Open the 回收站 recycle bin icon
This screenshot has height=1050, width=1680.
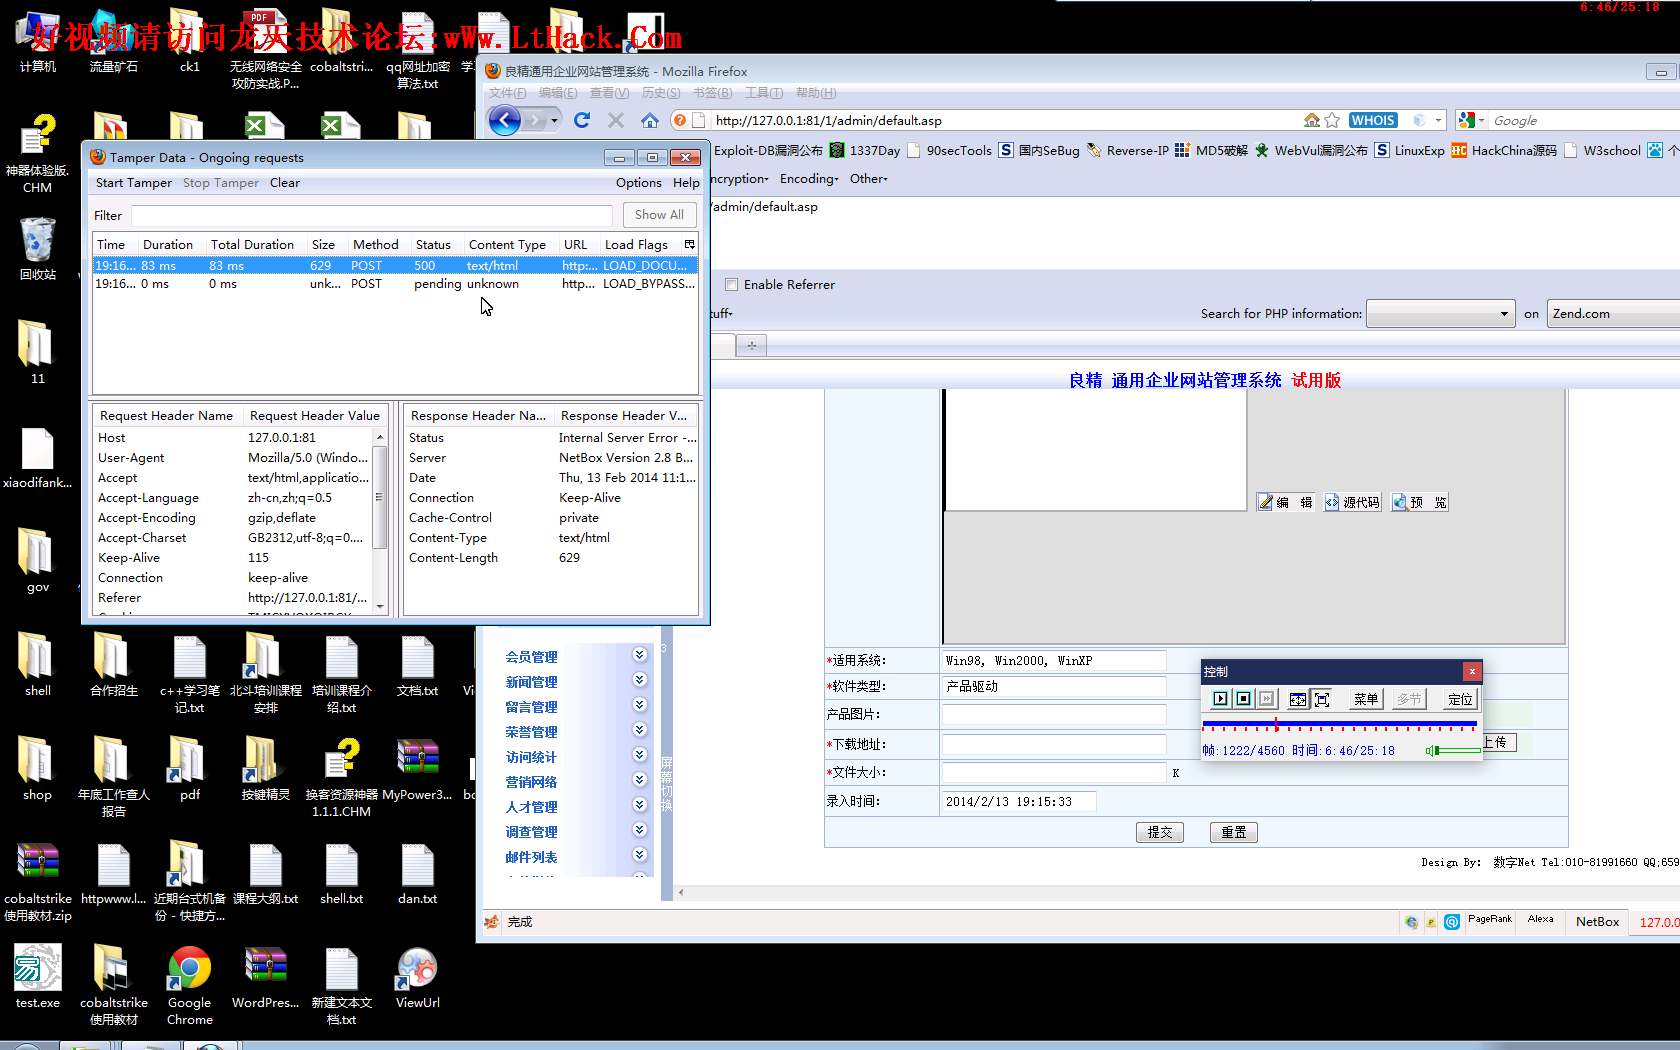point(38,249)
